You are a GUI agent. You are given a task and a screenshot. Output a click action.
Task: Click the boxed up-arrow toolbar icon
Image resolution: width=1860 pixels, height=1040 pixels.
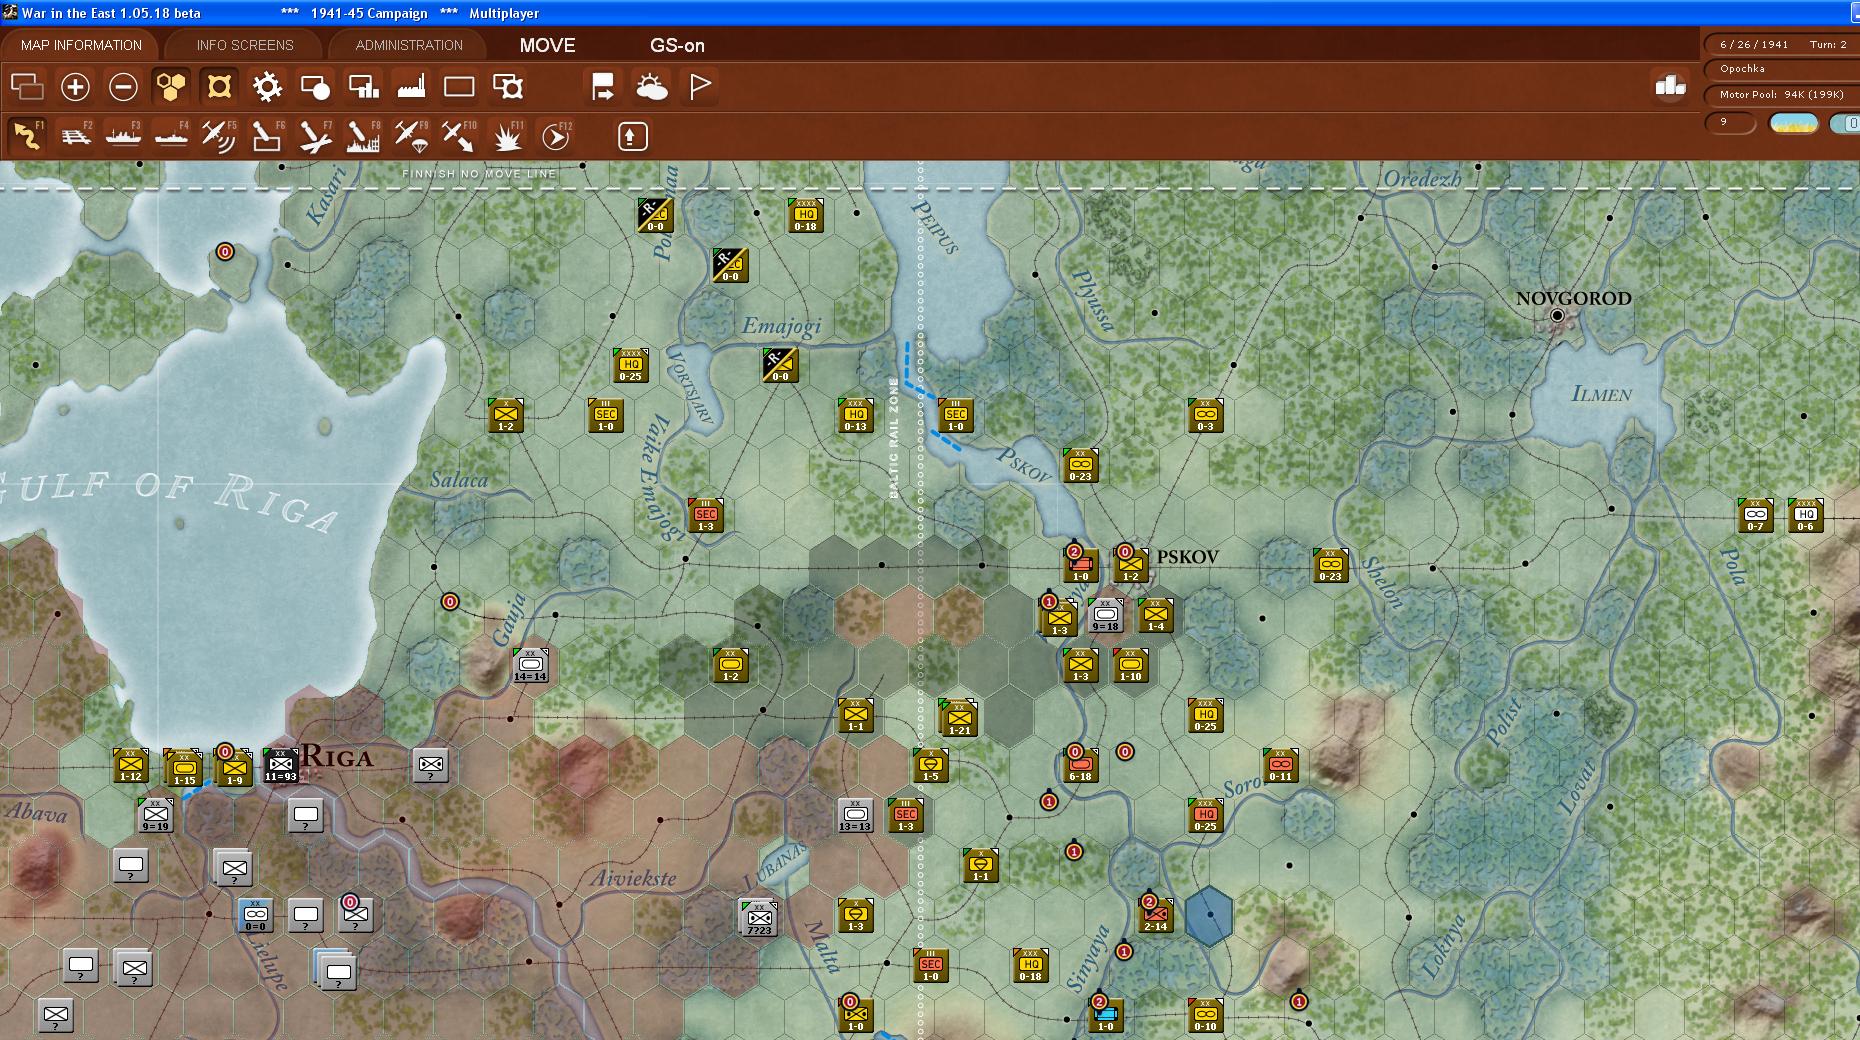click(x=632, y=136)
